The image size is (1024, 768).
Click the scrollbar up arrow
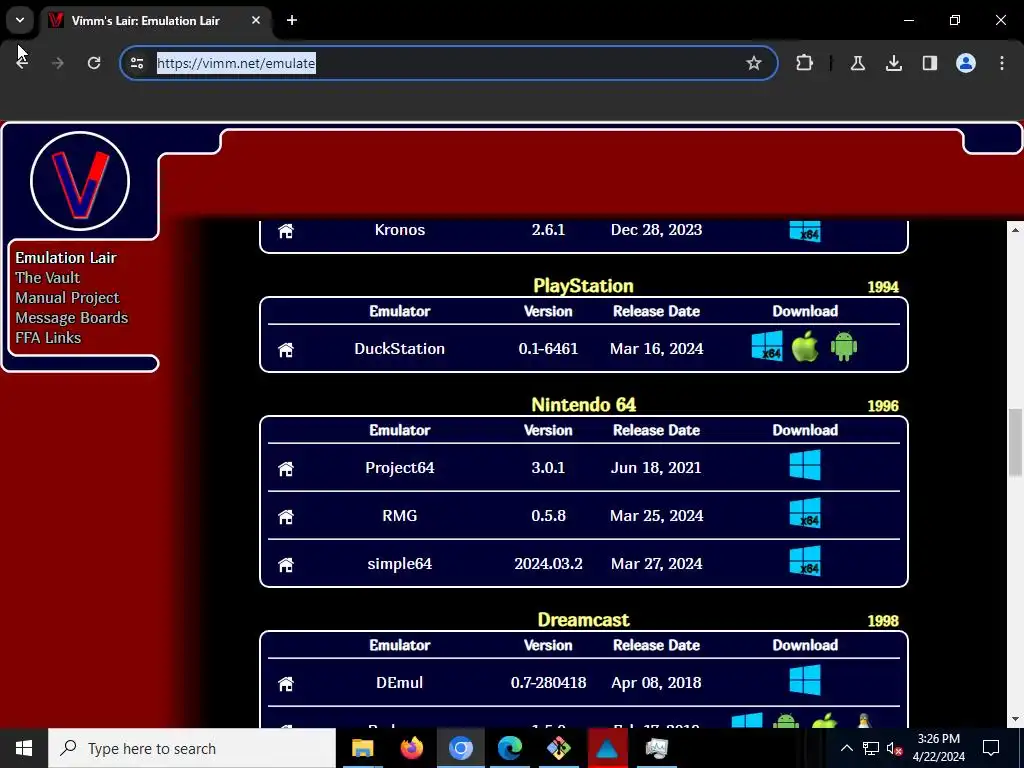pos(1015,230)
